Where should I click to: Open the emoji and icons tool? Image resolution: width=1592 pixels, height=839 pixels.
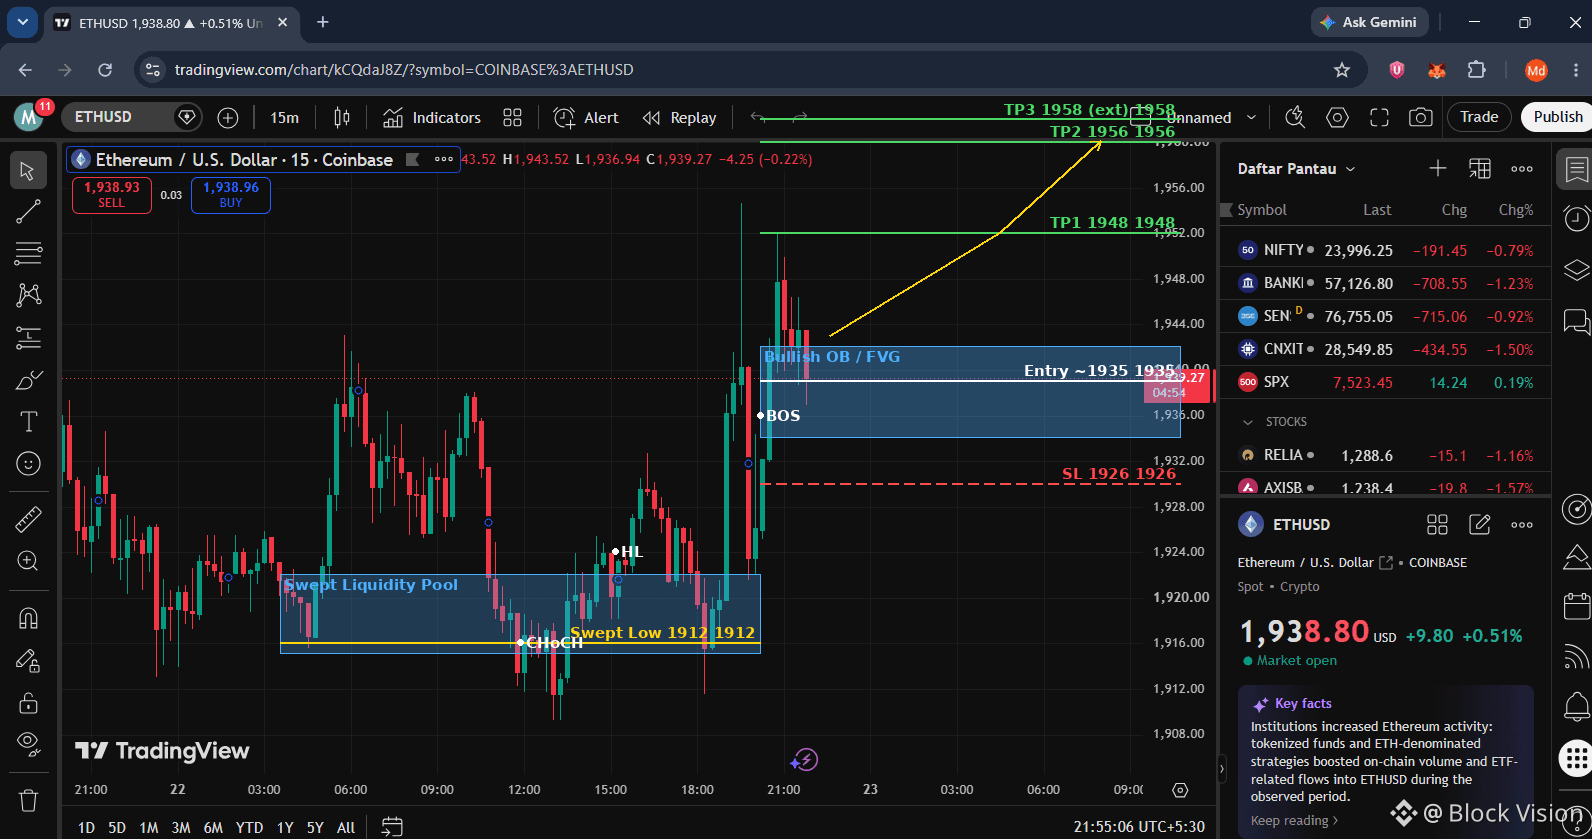[x=28, y=464]
